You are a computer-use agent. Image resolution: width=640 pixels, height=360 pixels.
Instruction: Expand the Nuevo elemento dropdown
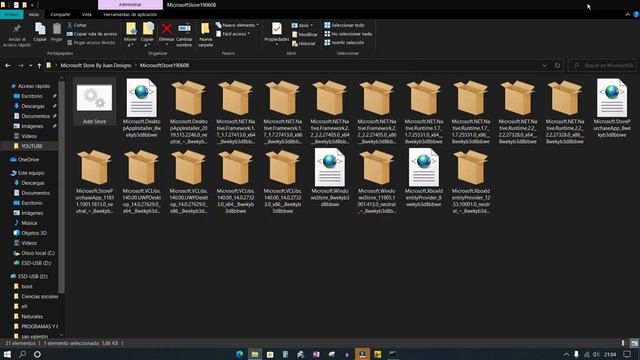[237, 25]
